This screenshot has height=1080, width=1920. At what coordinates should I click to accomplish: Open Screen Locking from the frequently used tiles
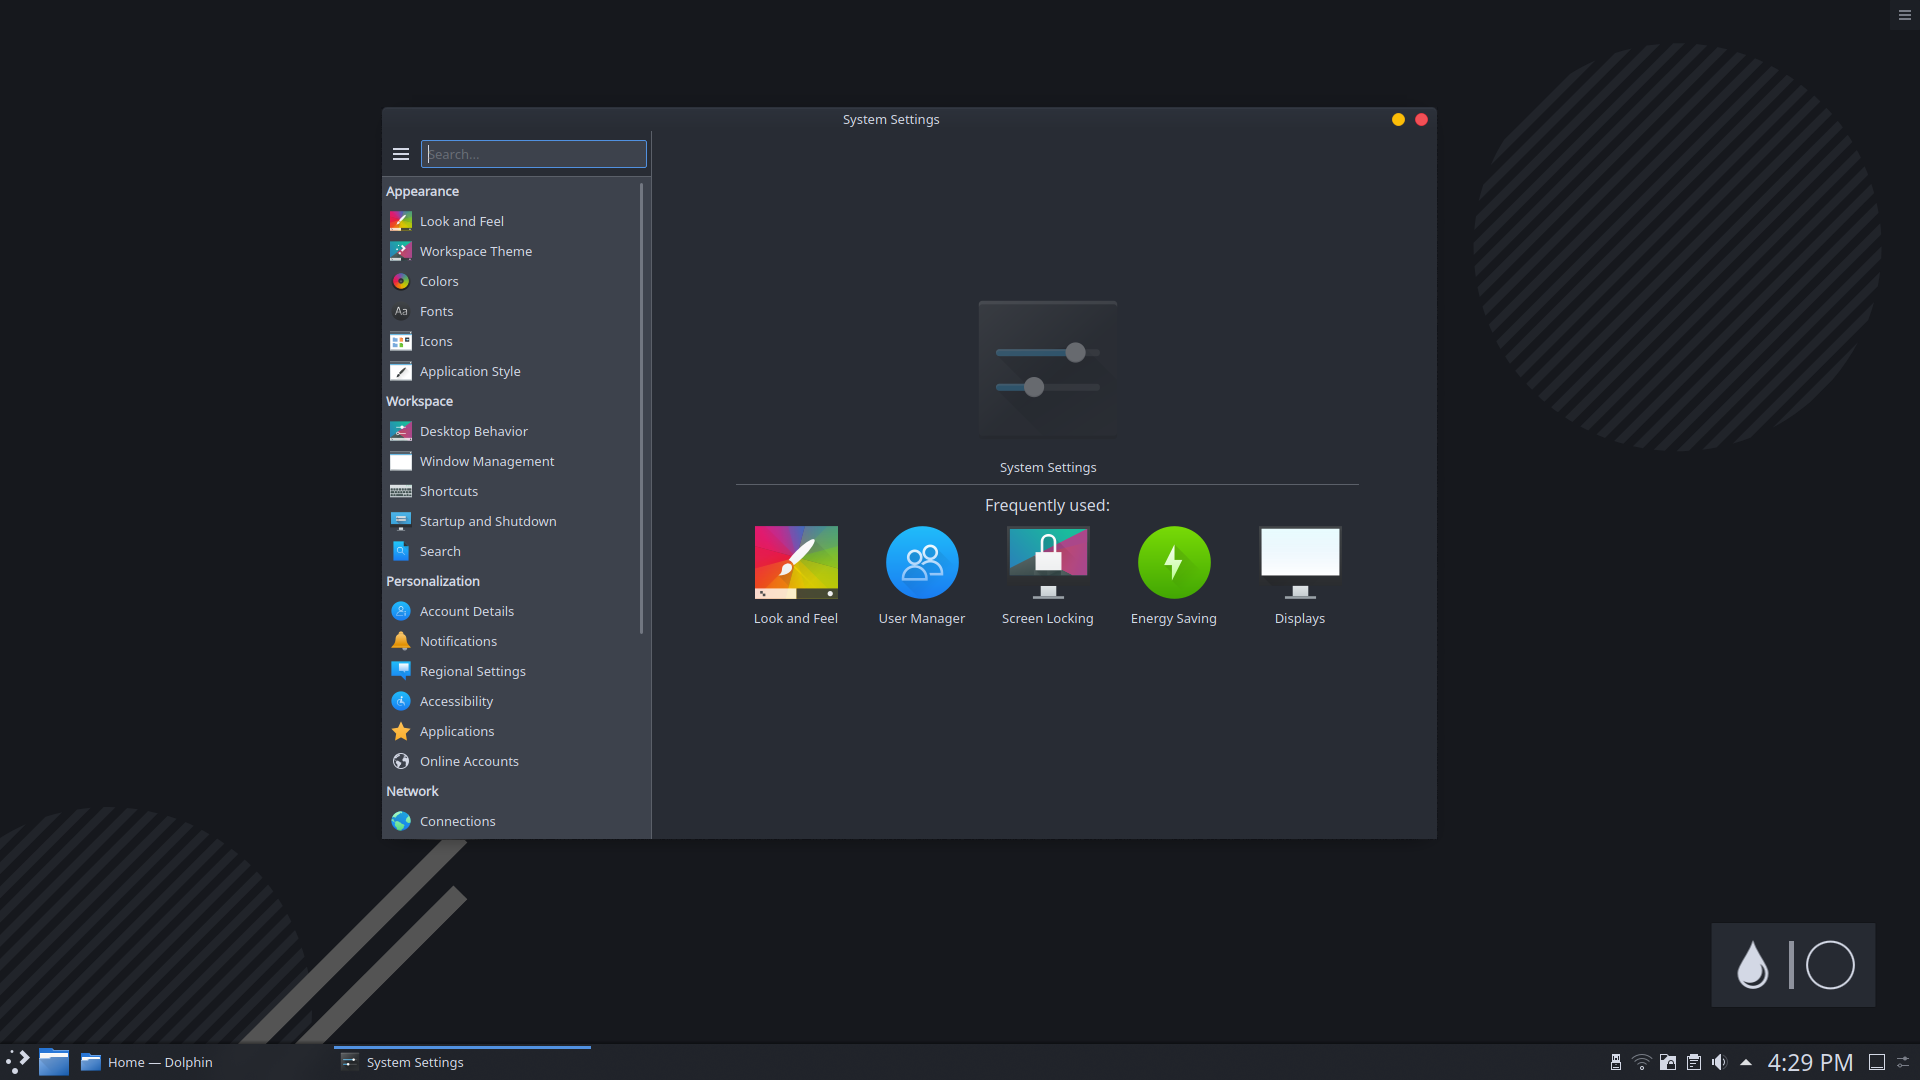1048,576
